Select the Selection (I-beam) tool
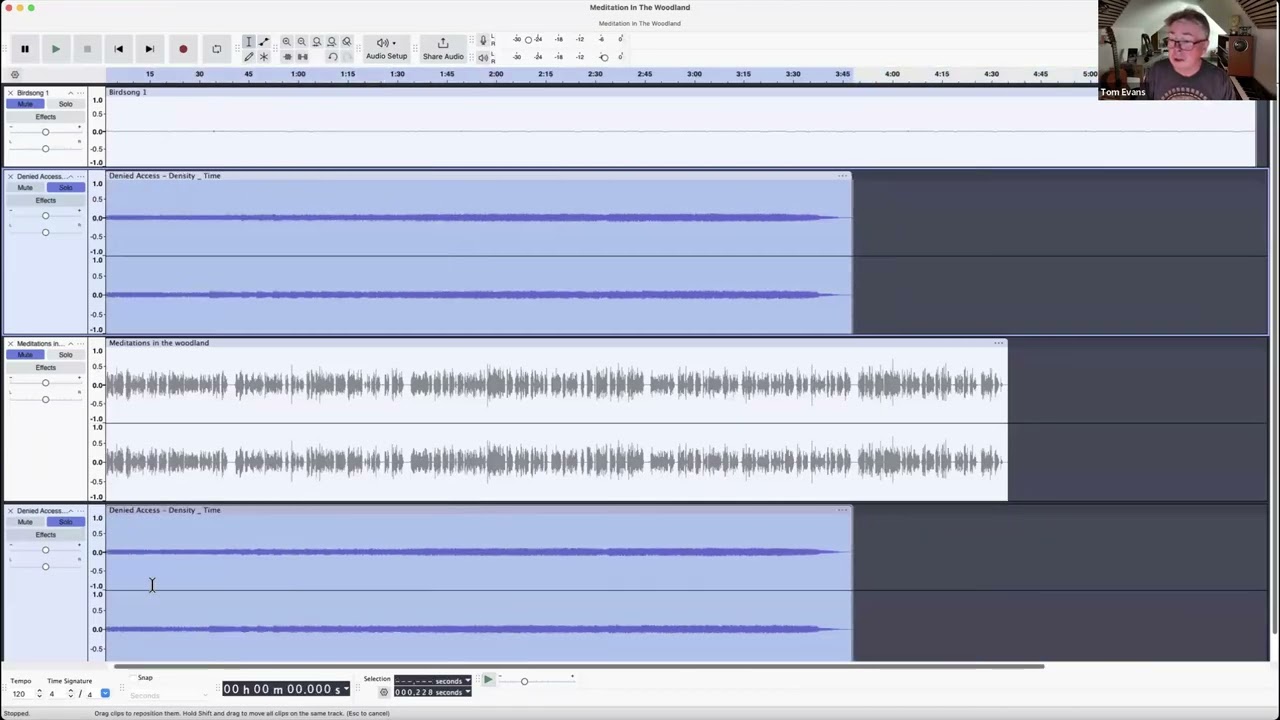Viewport: 1280px width, 720px height. point(249,41)
